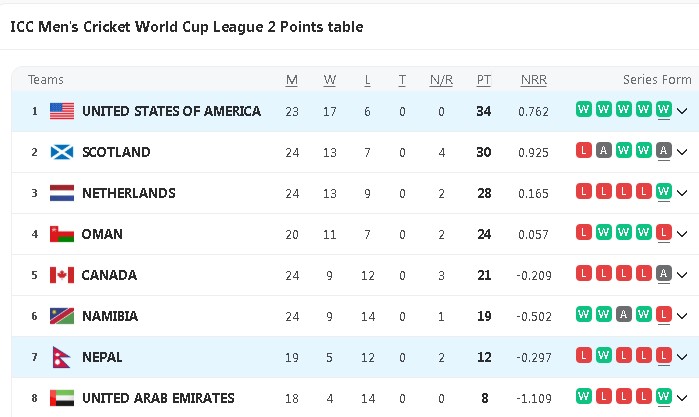The width and height of the screenshot is (699, 417).
Task: Select the NRR column header
Action: [x=533, y=80]
